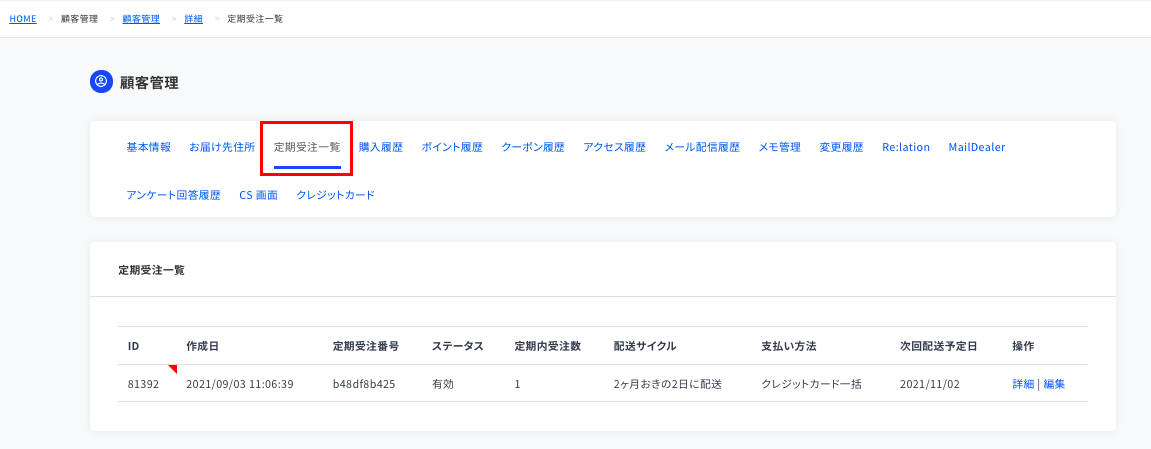
Task: Open the アクセス履歴 tab
Action: coord(614,147)
